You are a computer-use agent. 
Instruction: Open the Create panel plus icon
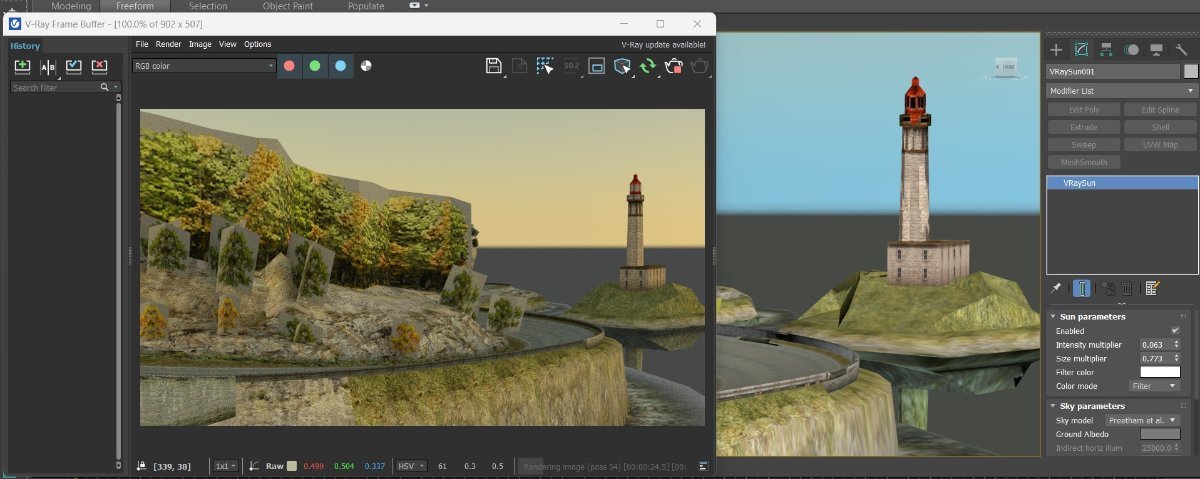tap(1055, 49)
